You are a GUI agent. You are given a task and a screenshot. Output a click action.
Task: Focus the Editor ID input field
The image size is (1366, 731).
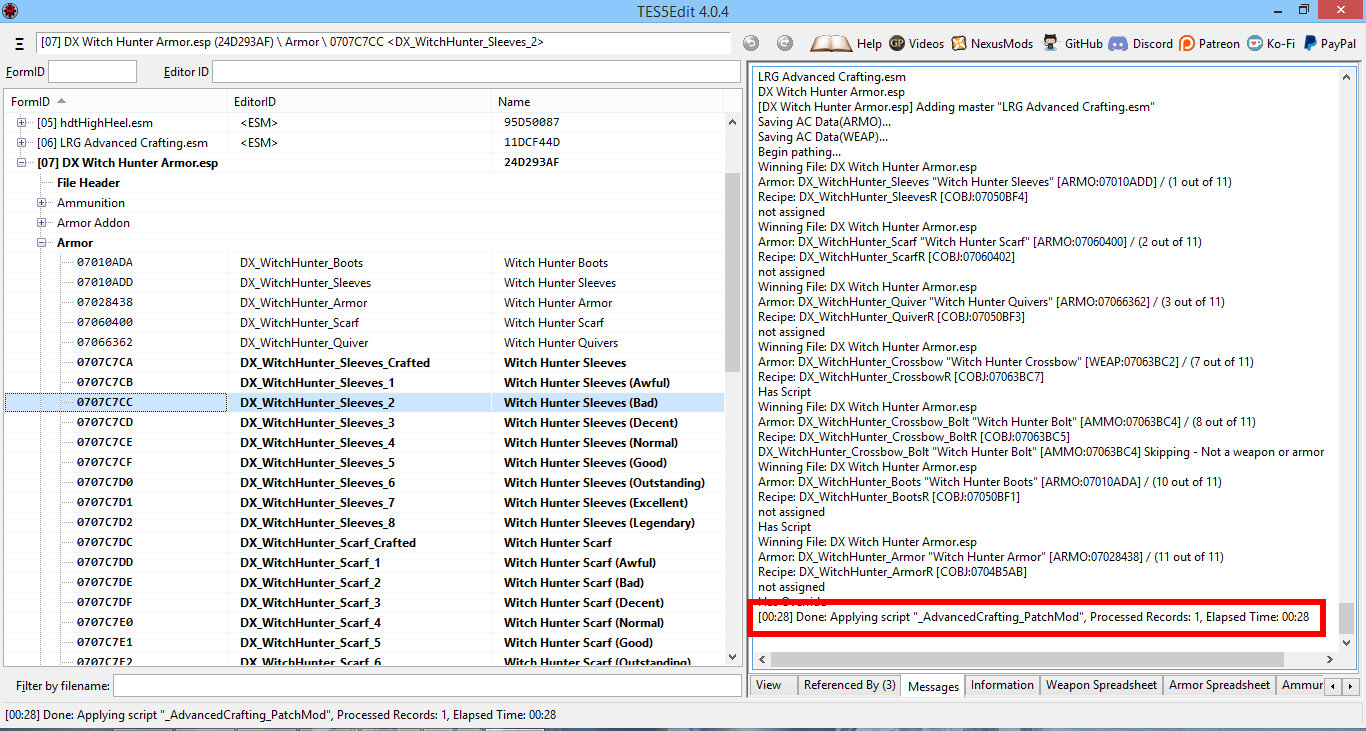point(476,72)
